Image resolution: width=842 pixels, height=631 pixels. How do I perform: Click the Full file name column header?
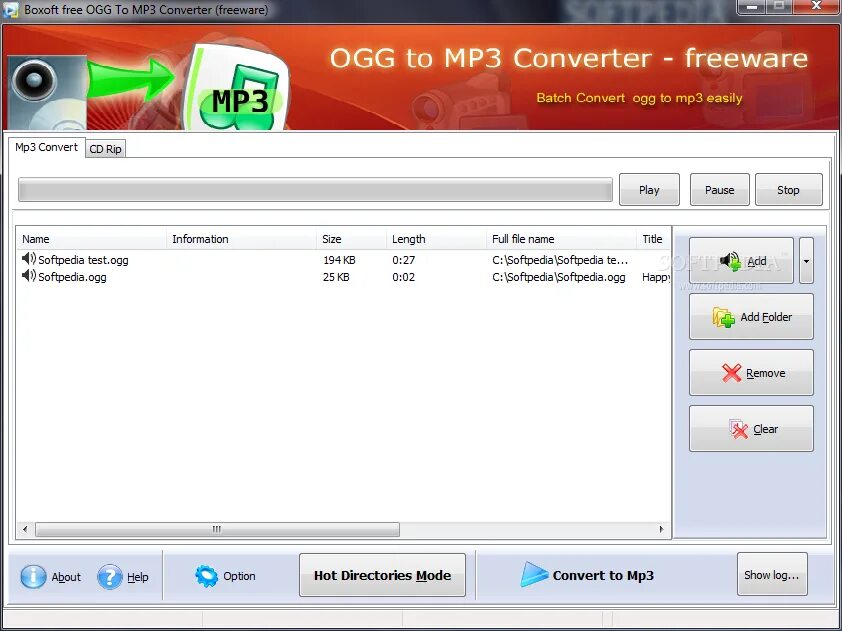(x=561, y=239)
